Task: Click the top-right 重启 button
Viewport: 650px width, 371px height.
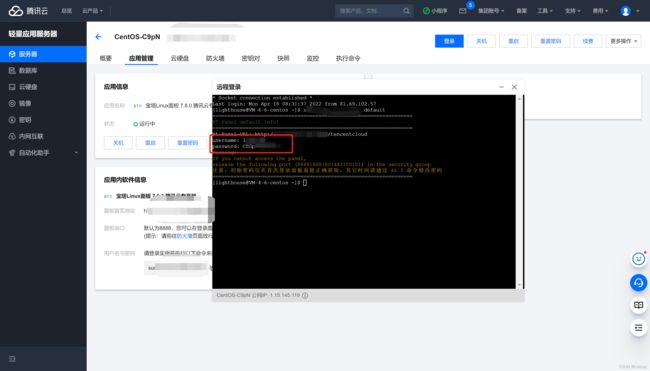Action: [x=514, y=41]
